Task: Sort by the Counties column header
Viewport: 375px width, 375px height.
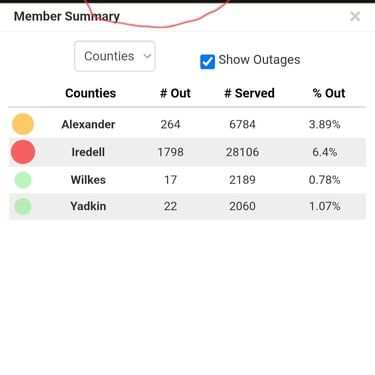Action: [x=91, y=93]
